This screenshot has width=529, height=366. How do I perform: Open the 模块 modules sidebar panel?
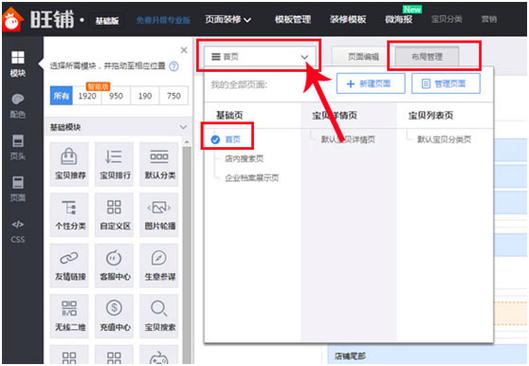click(x=18, y=64)
